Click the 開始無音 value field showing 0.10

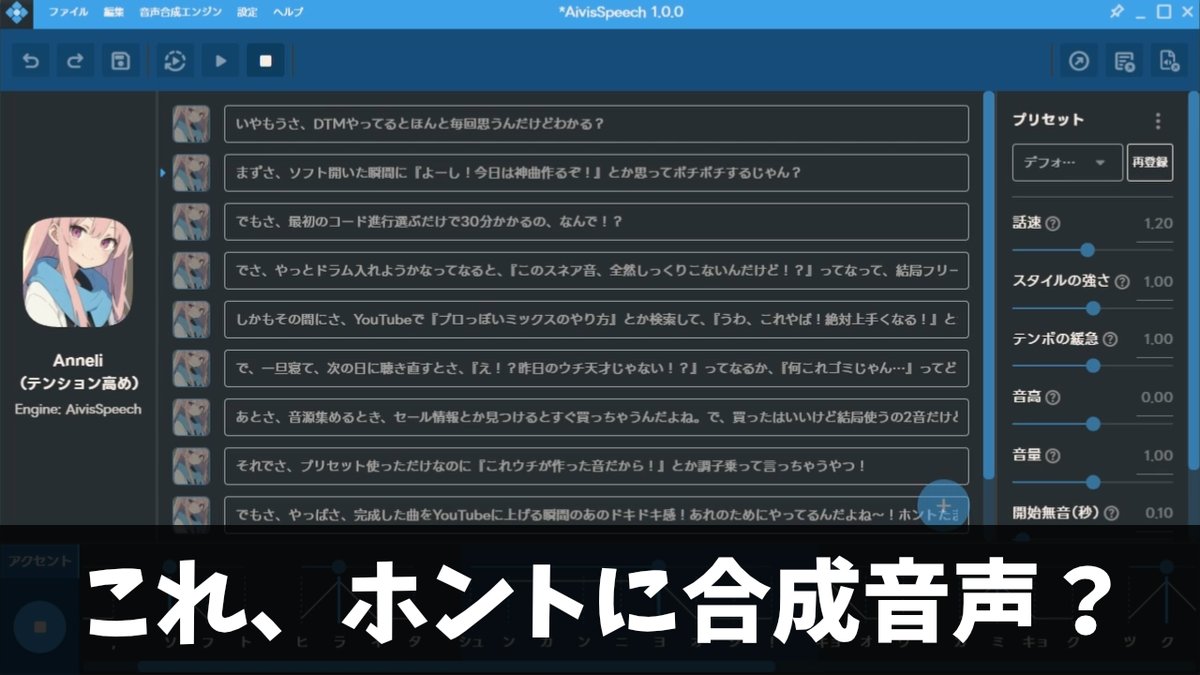tap(1156, 515)
